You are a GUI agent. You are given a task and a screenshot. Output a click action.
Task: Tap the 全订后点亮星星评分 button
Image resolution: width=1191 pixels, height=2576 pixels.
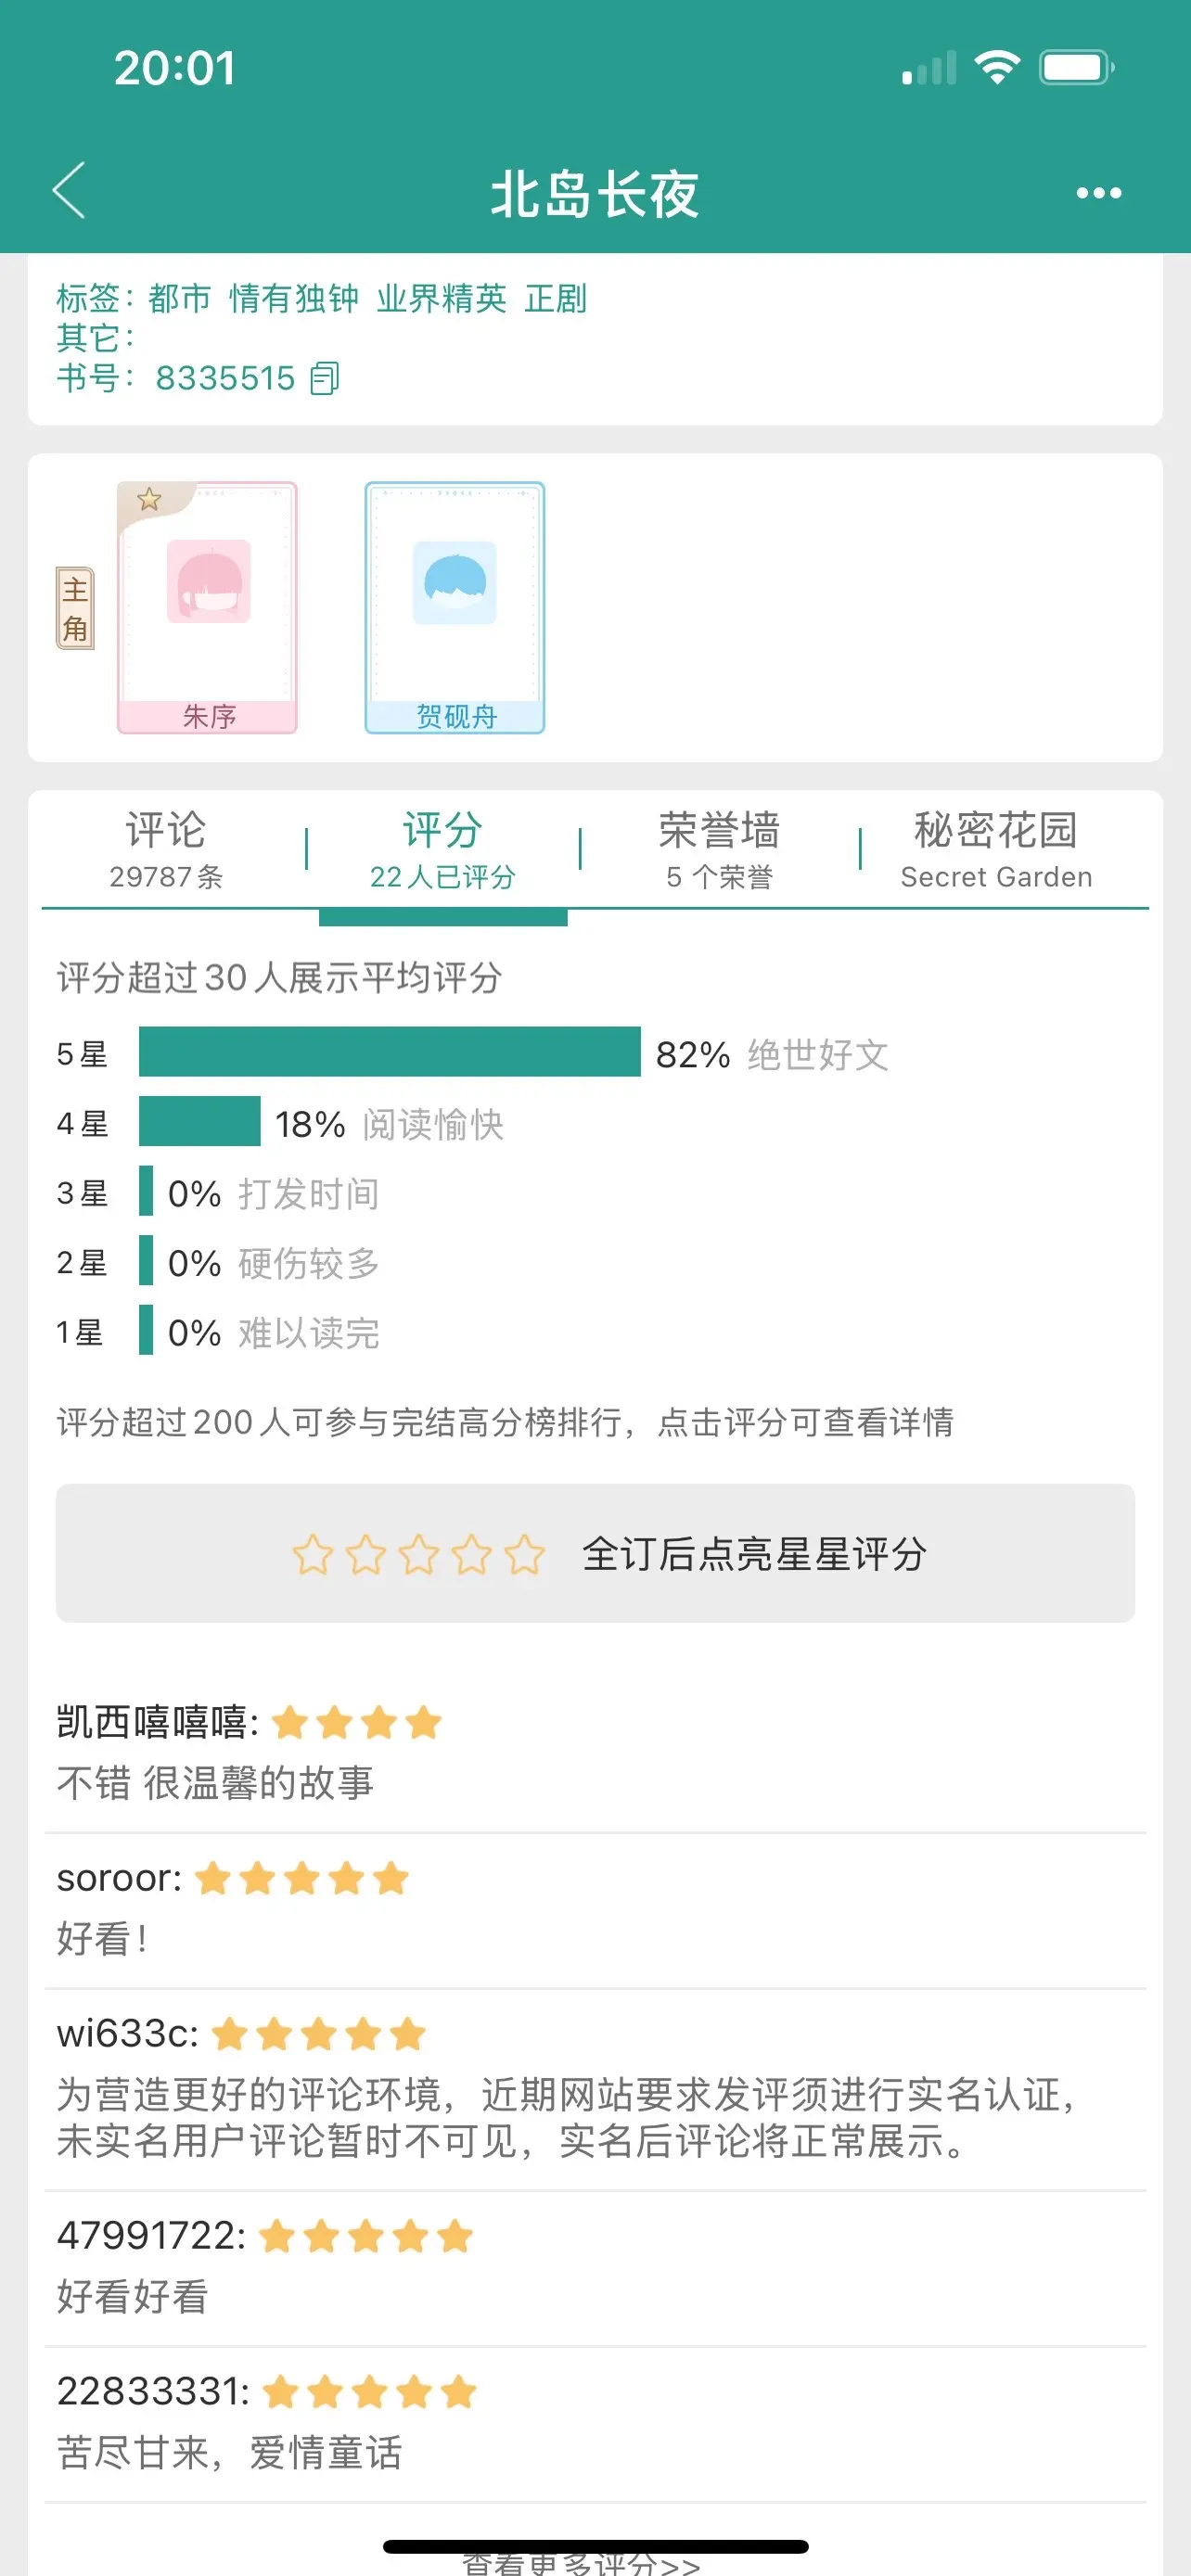(x=595, y=1553)
